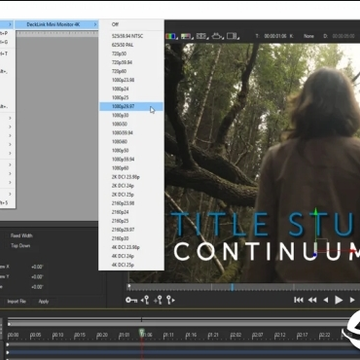Play the composition preview
Image resolution: width=360 pixels, height=360 pixels.
(339, 300)
